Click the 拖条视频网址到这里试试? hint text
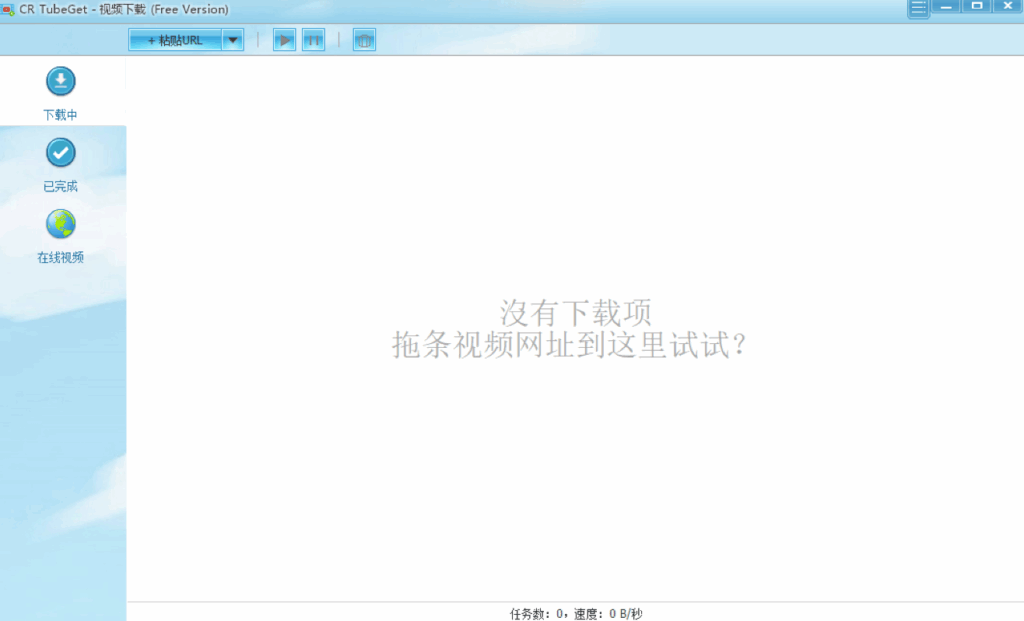Image resolution: width=1024 pixels, height=621 pixels. (569, 345)
